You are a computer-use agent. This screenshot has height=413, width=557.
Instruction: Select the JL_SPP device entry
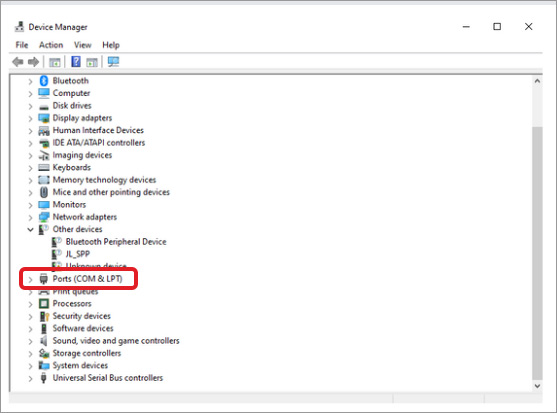77,254
